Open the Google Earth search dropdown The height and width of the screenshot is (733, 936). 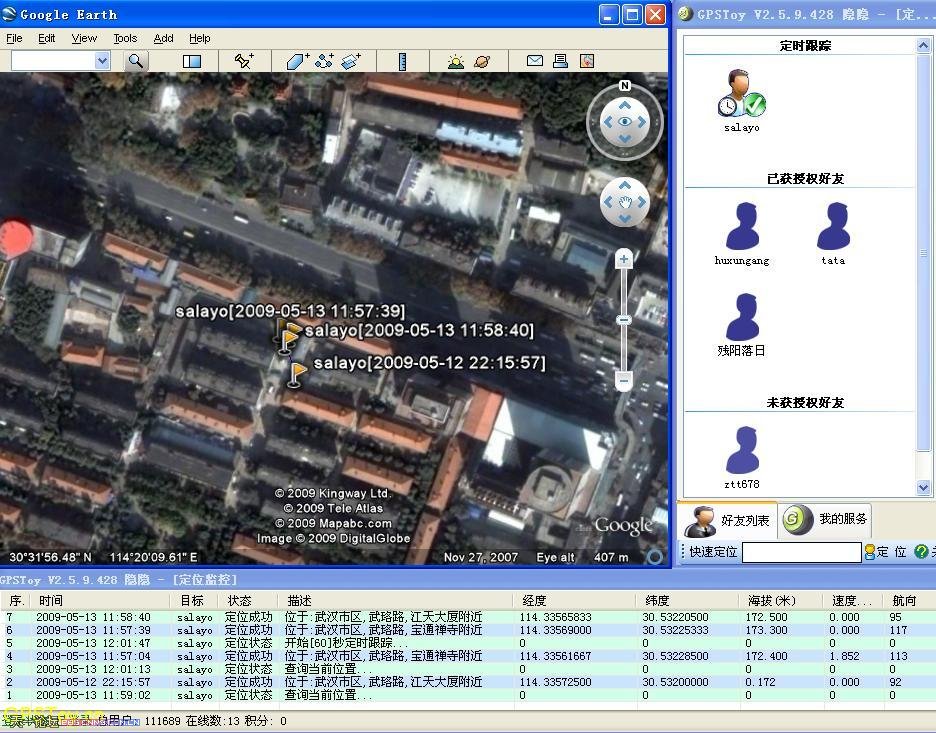[x=102, y=60]
